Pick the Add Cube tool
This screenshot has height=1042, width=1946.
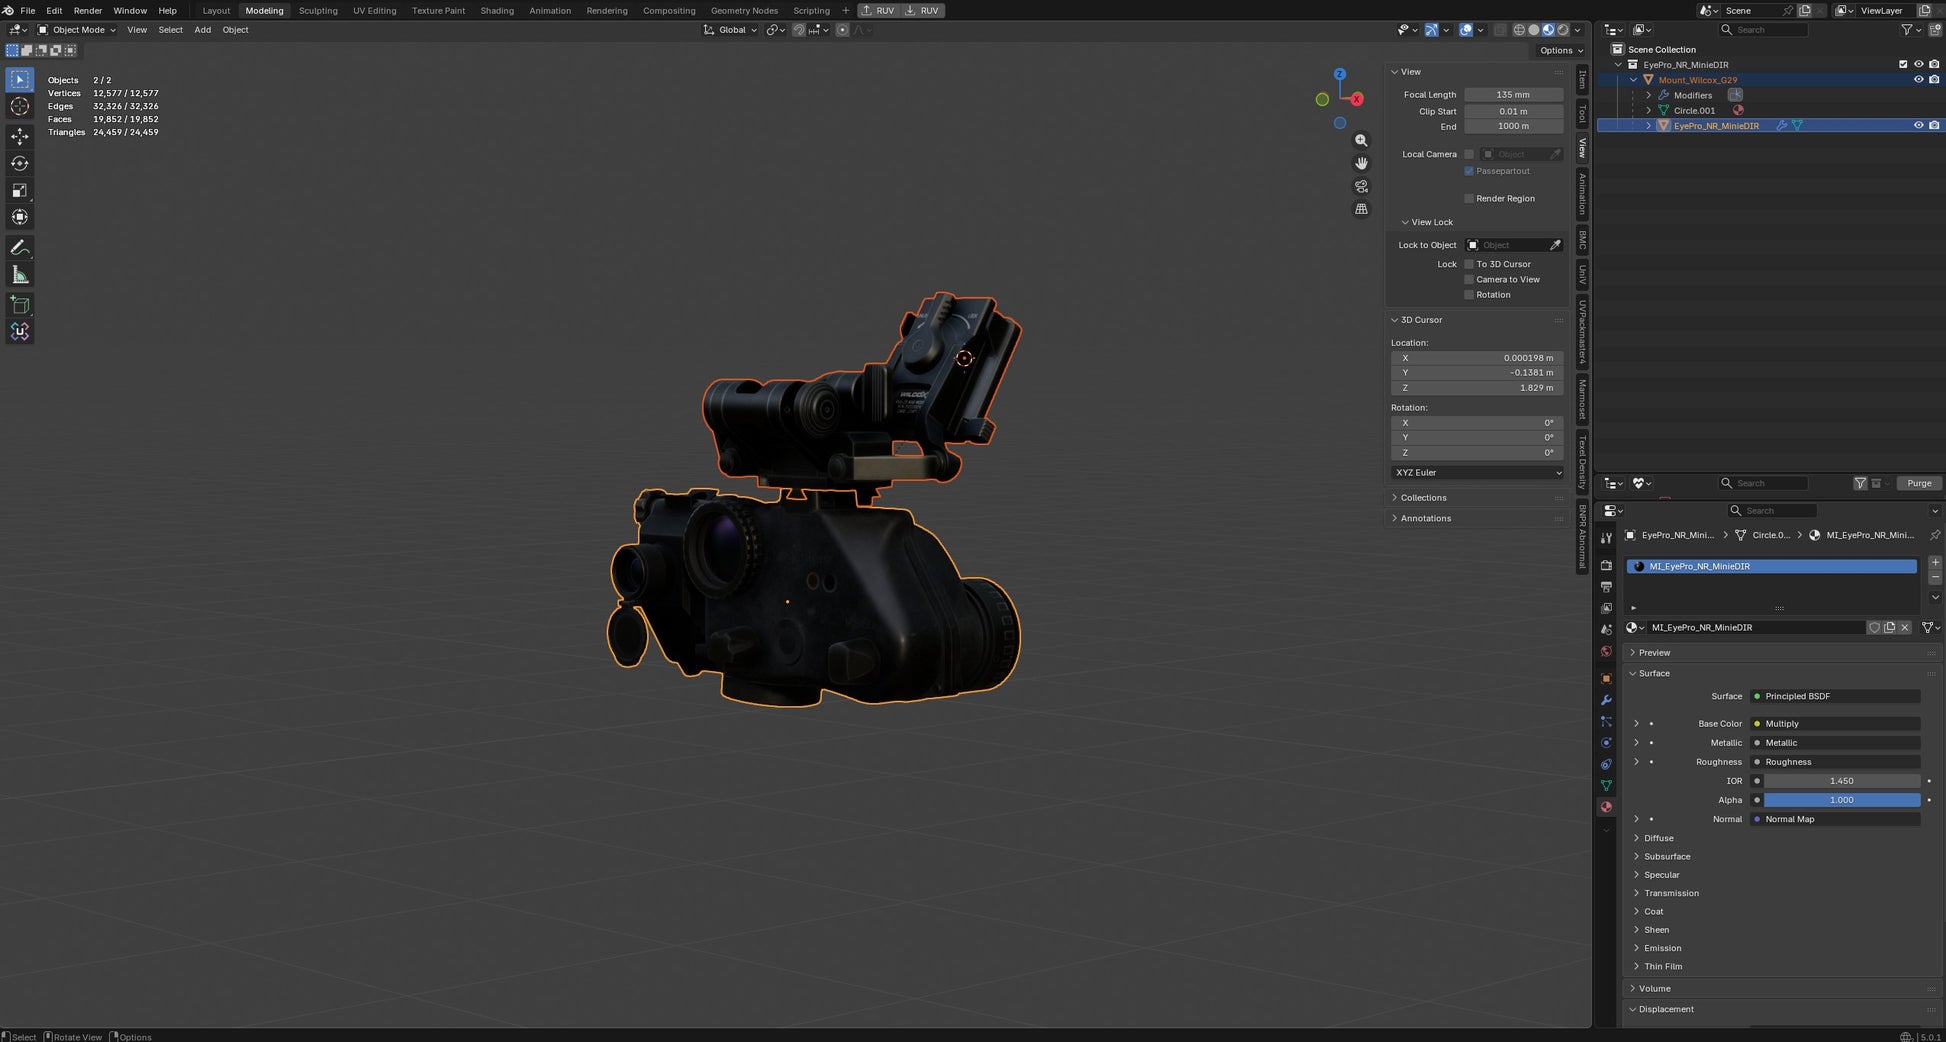20,304
